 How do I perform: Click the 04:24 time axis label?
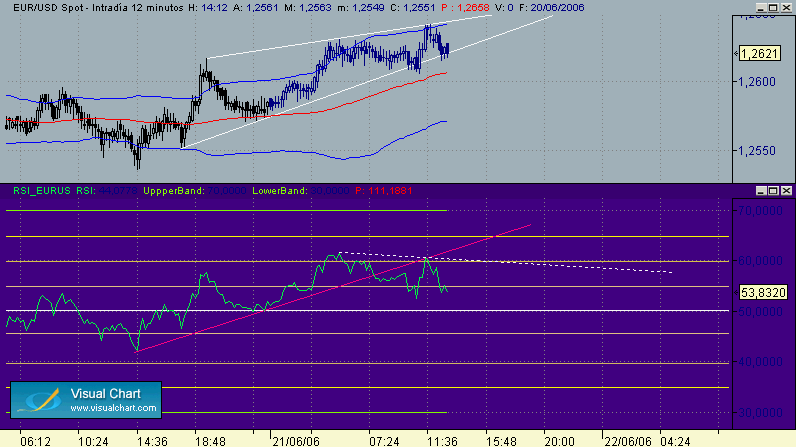(x=675, y=441)
